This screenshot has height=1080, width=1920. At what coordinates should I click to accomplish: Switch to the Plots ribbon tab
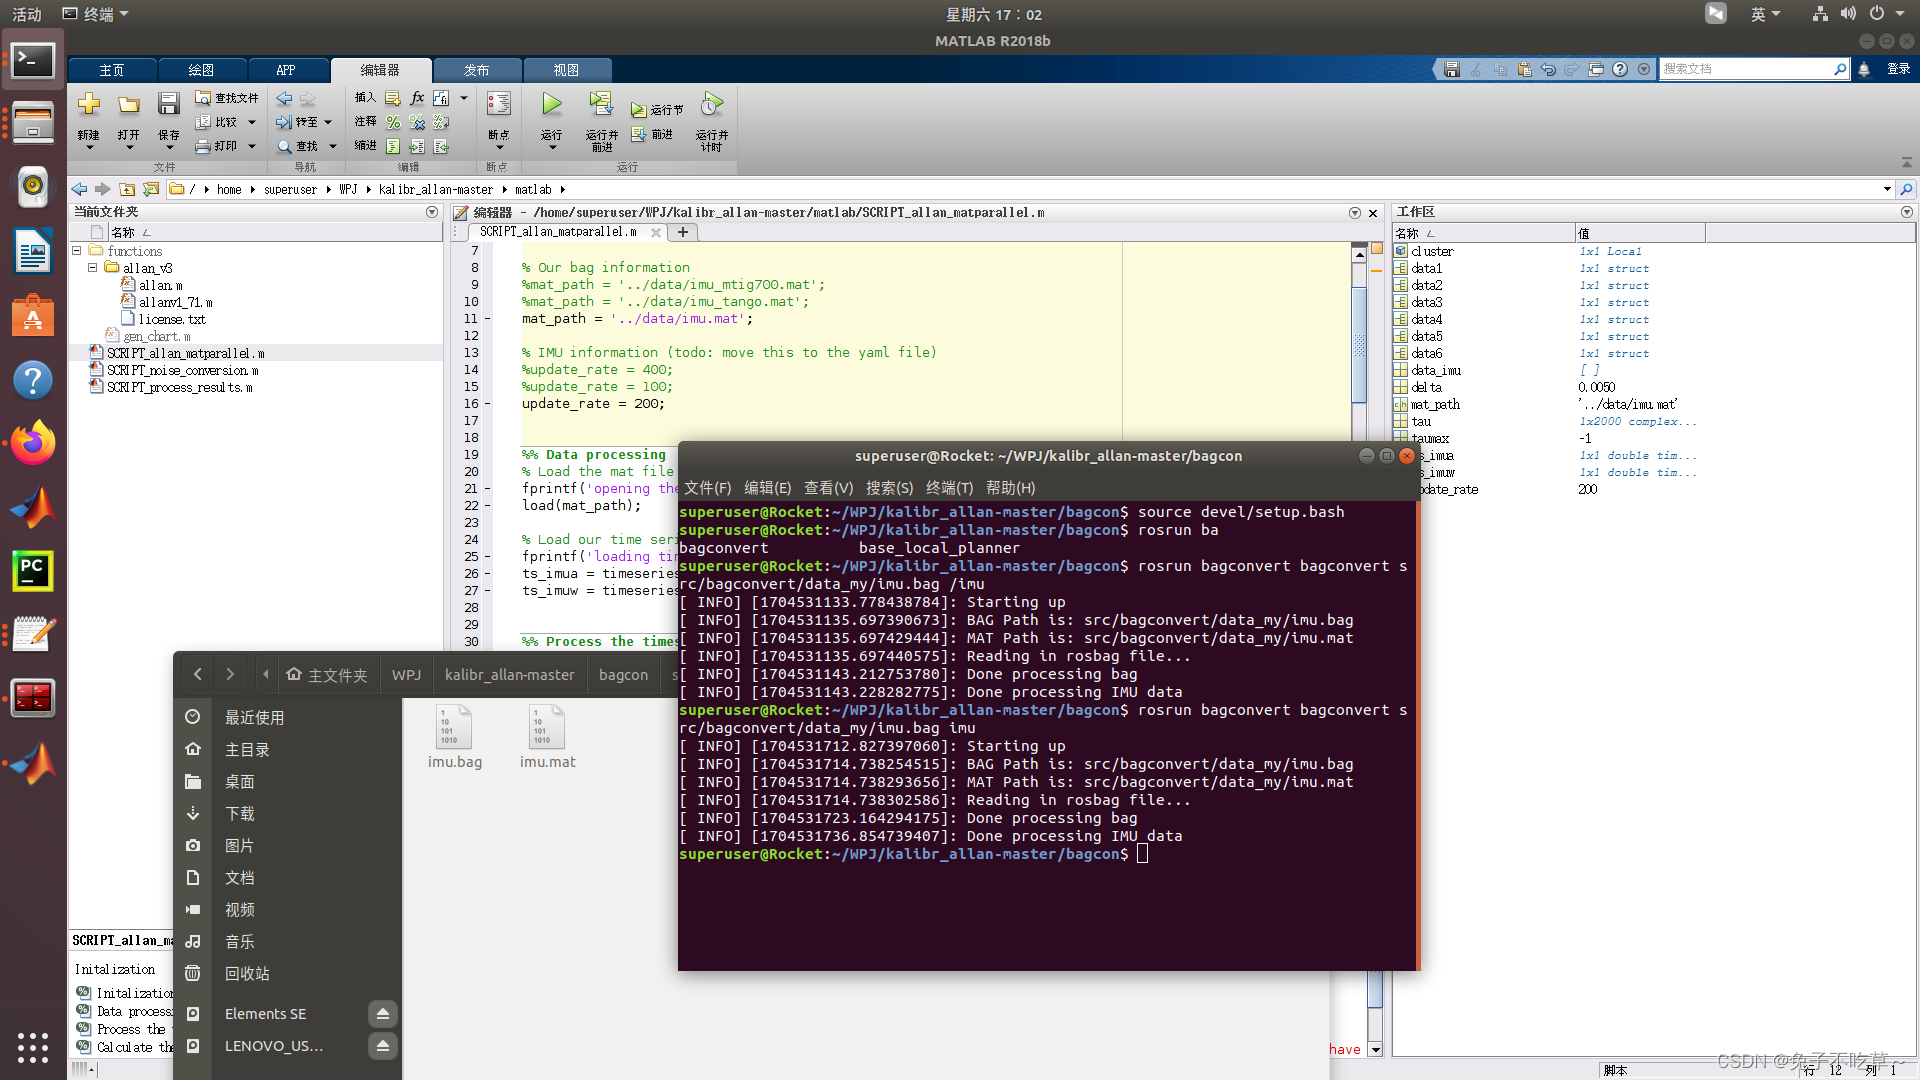point(201,70)
